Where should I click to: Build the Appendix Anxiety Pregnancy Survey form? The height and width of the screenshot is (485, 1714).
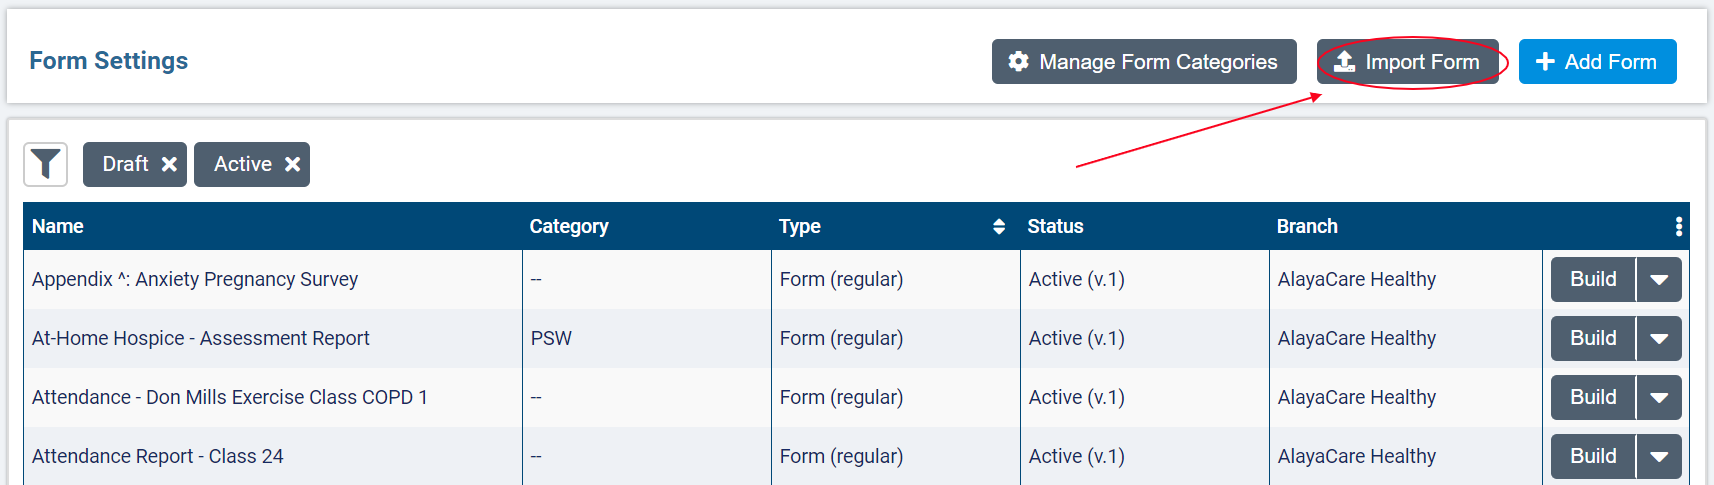pos(1593,280)
